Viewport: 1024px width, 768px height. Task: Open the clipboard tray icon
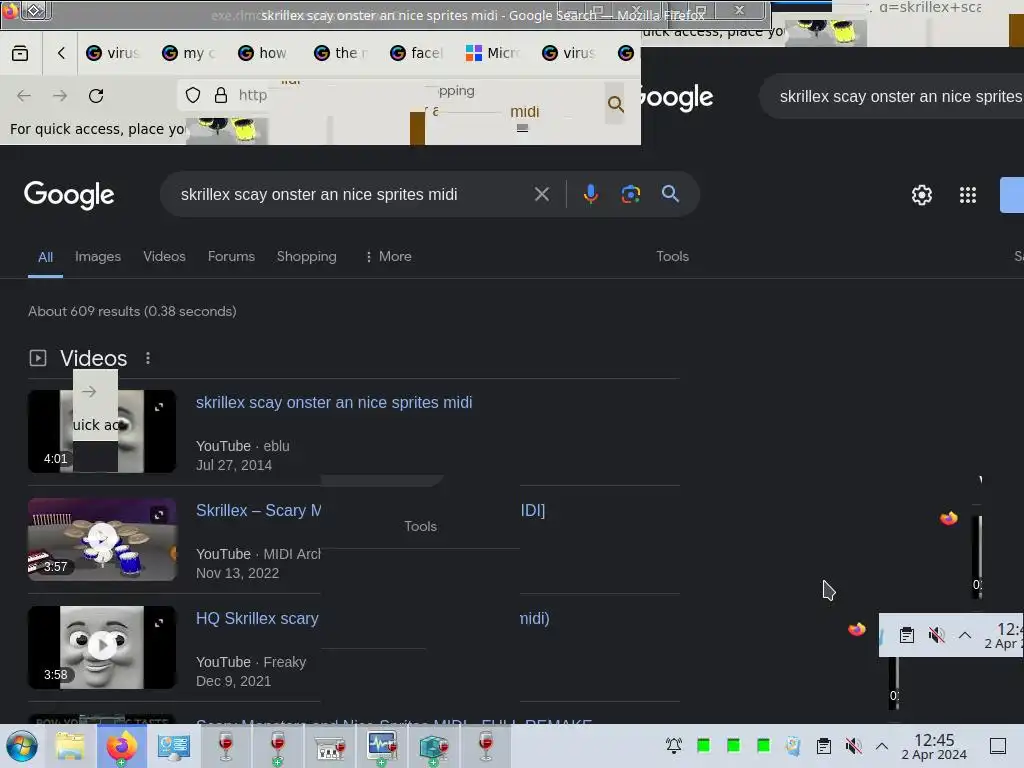pos(824,745)
